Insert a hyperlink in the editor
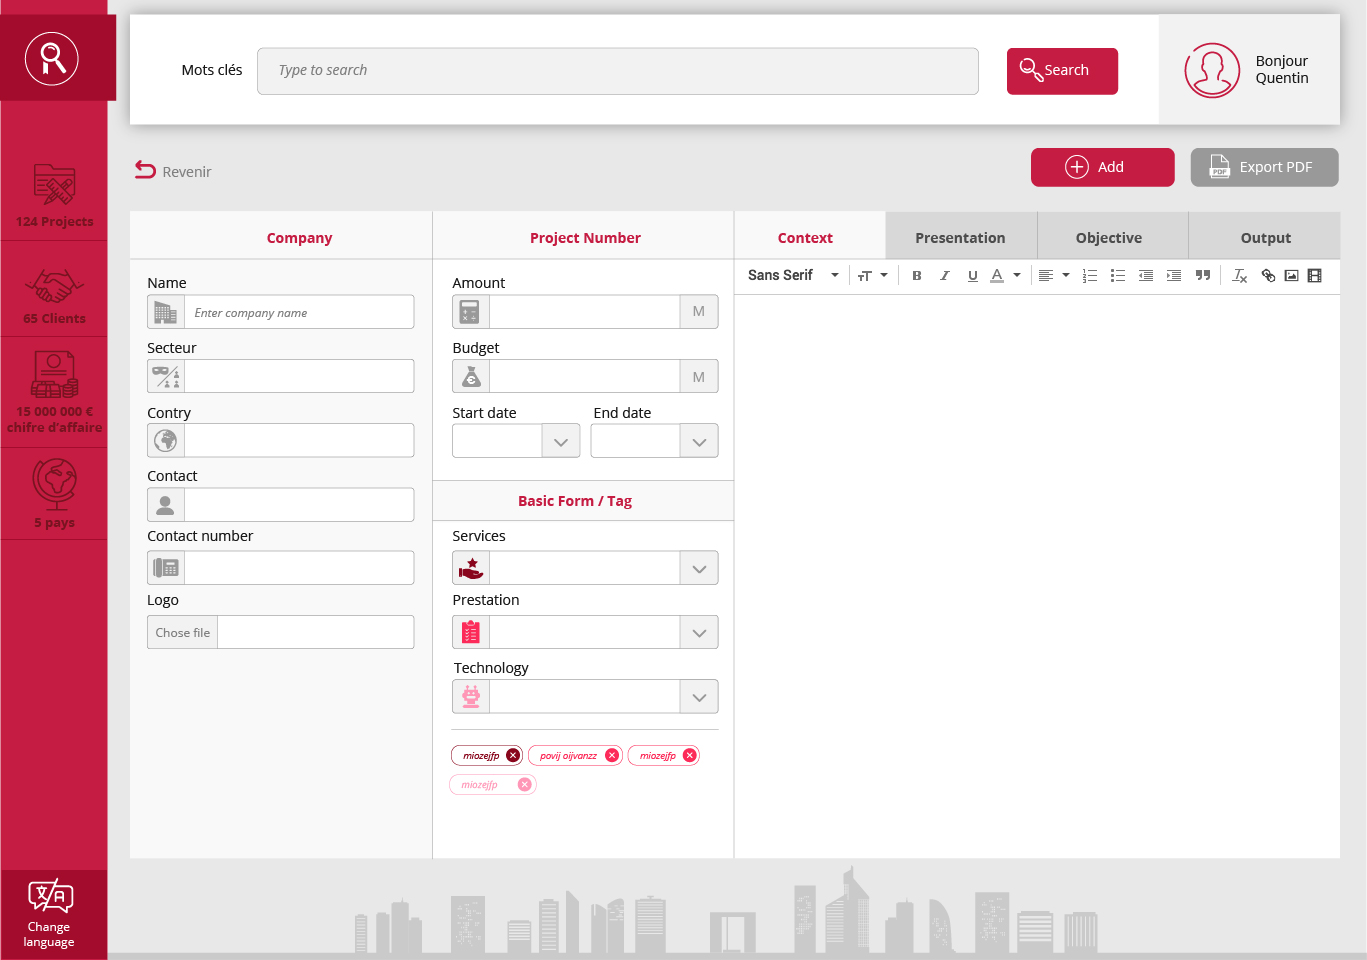The height and width of the screenshot is (960, 1367). (1268, 275)
